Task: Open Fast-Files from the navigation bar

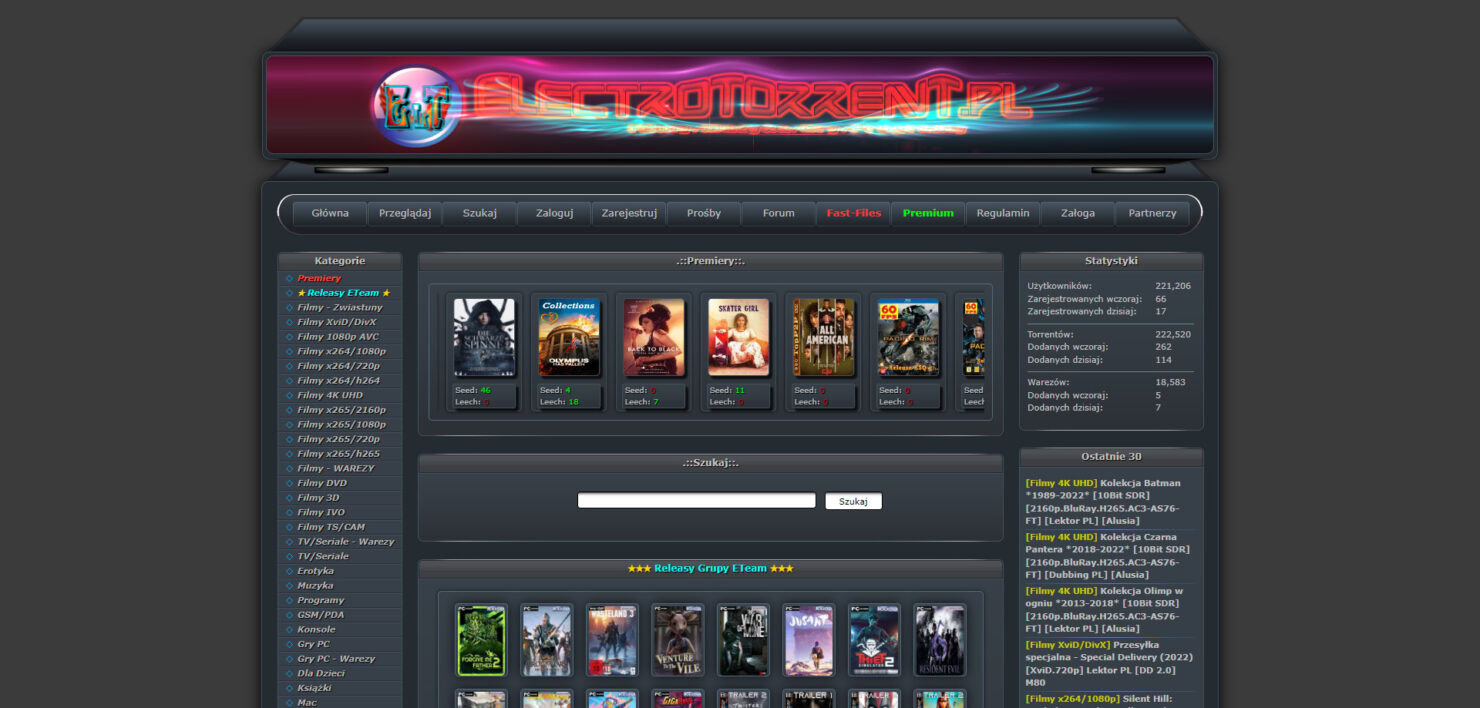Action: coord(853,213)
